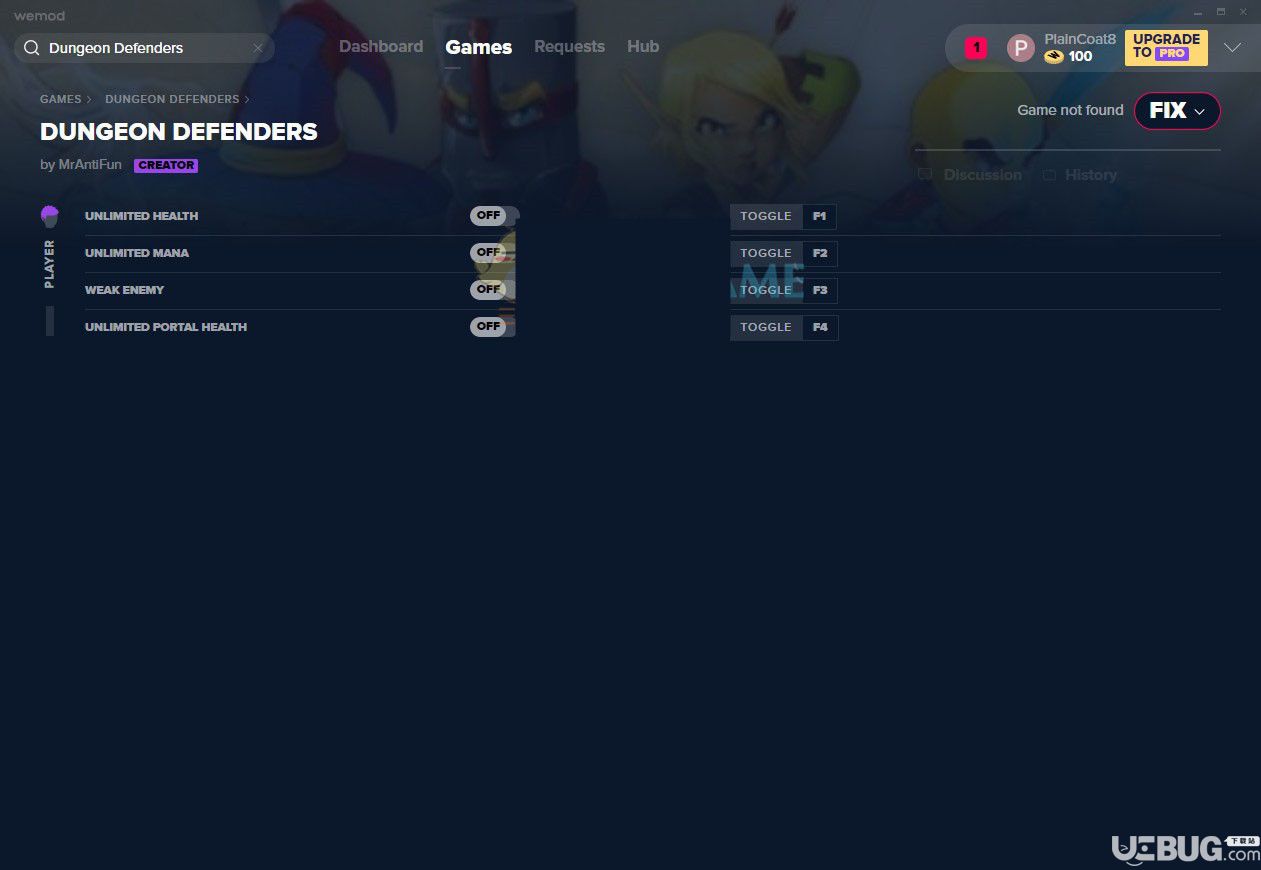Click the Game not found status text
Image resolution: width=1261 pixels, height=870 pixels.
pyautogui.click(x=1070, y=110)
